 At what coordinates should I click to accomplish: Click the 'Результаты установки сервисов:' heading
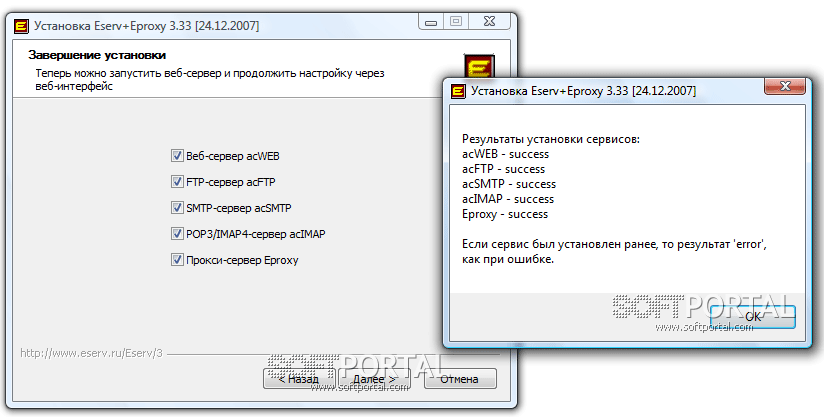click(x=551, y=140)
